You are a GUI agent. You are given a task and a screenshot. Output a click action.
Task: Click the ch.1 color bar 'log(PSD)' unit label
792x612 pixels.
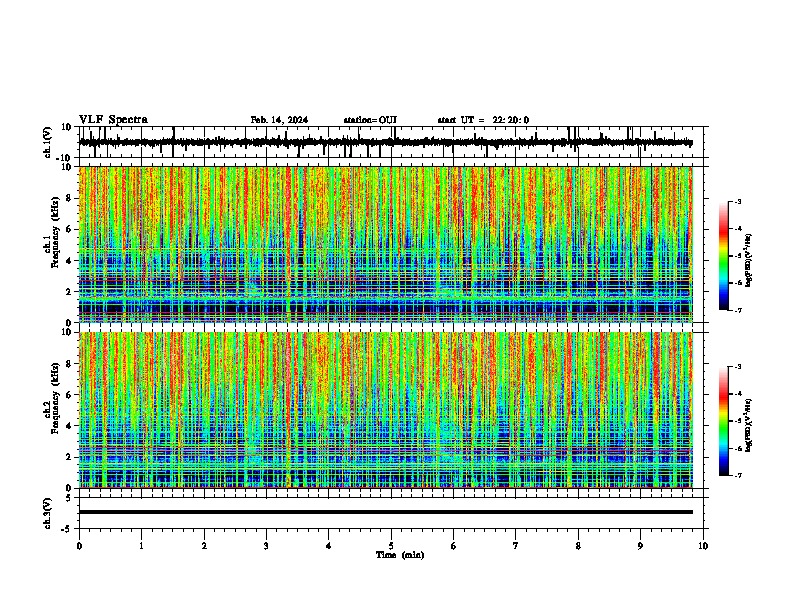748,261
